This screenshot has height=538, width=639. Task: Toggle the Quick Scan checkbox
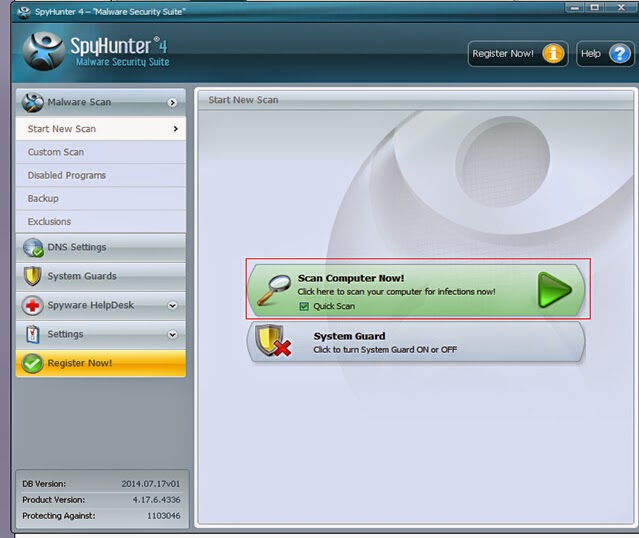(x=304, y=306)
